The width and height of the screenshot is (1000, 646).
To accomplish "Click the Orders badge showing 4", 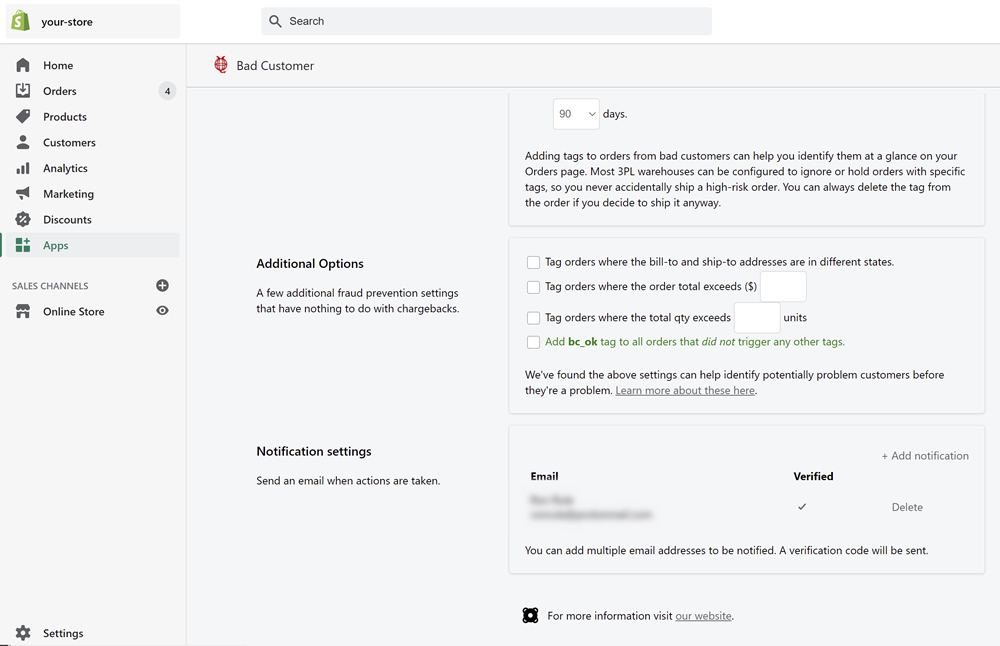I will pos(167,91).
